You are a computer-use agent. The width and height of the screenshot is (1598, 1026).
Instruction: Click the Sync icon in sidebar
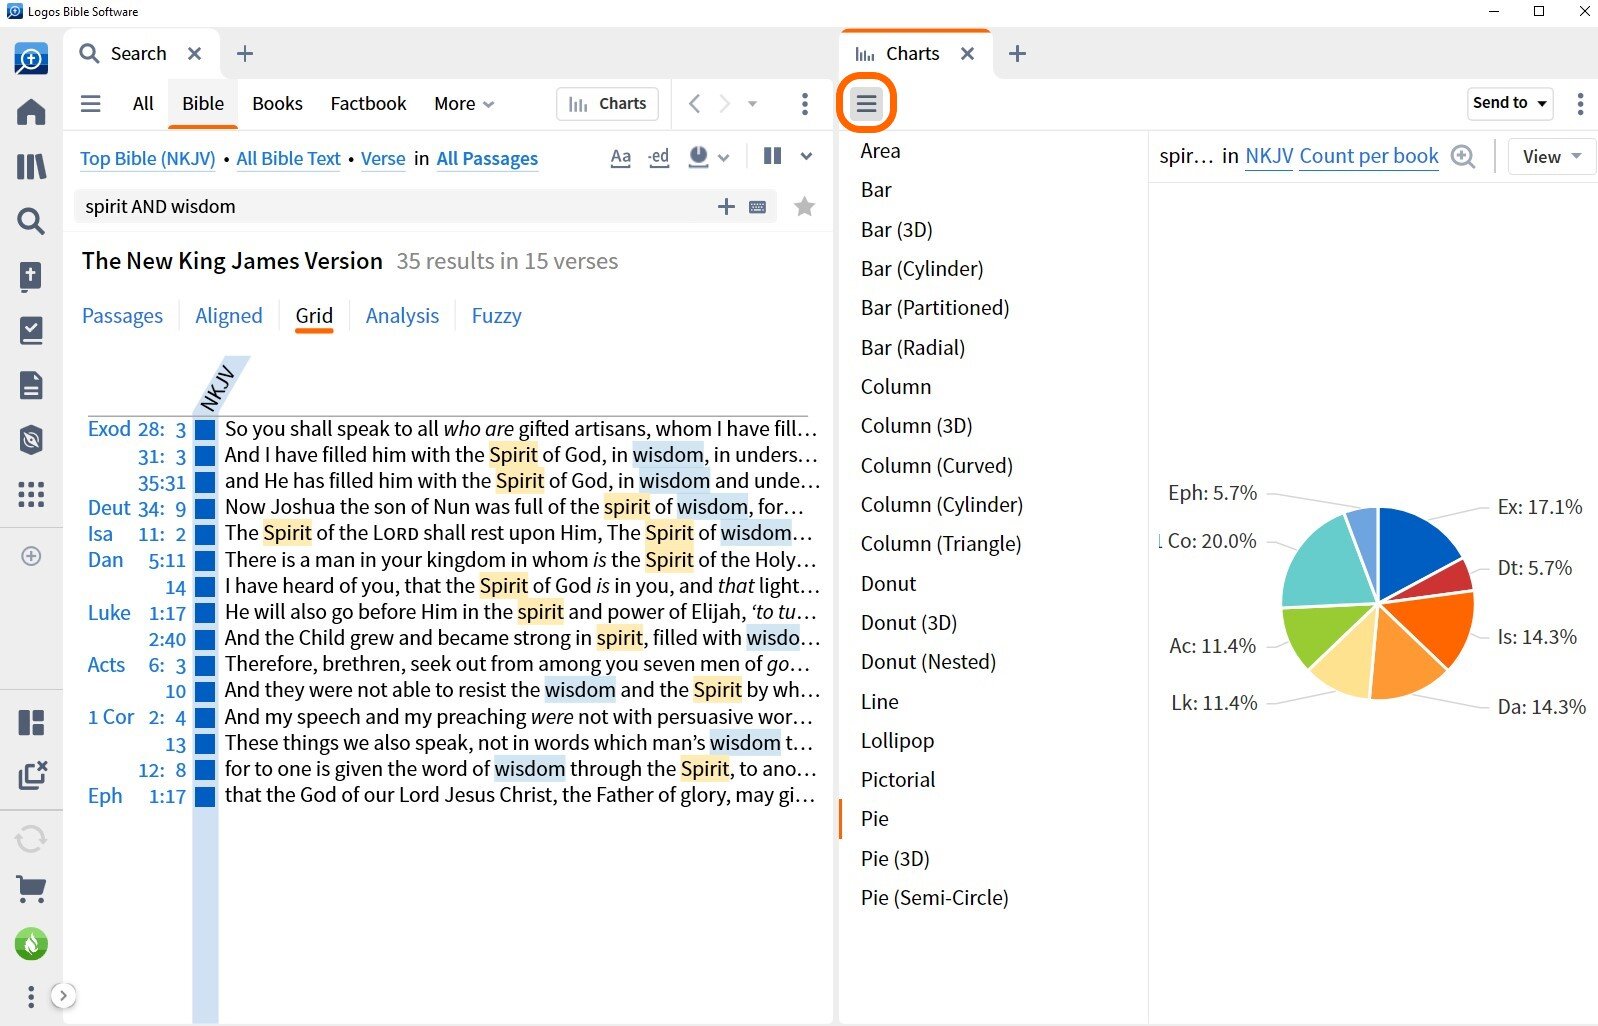coord(31,838)
